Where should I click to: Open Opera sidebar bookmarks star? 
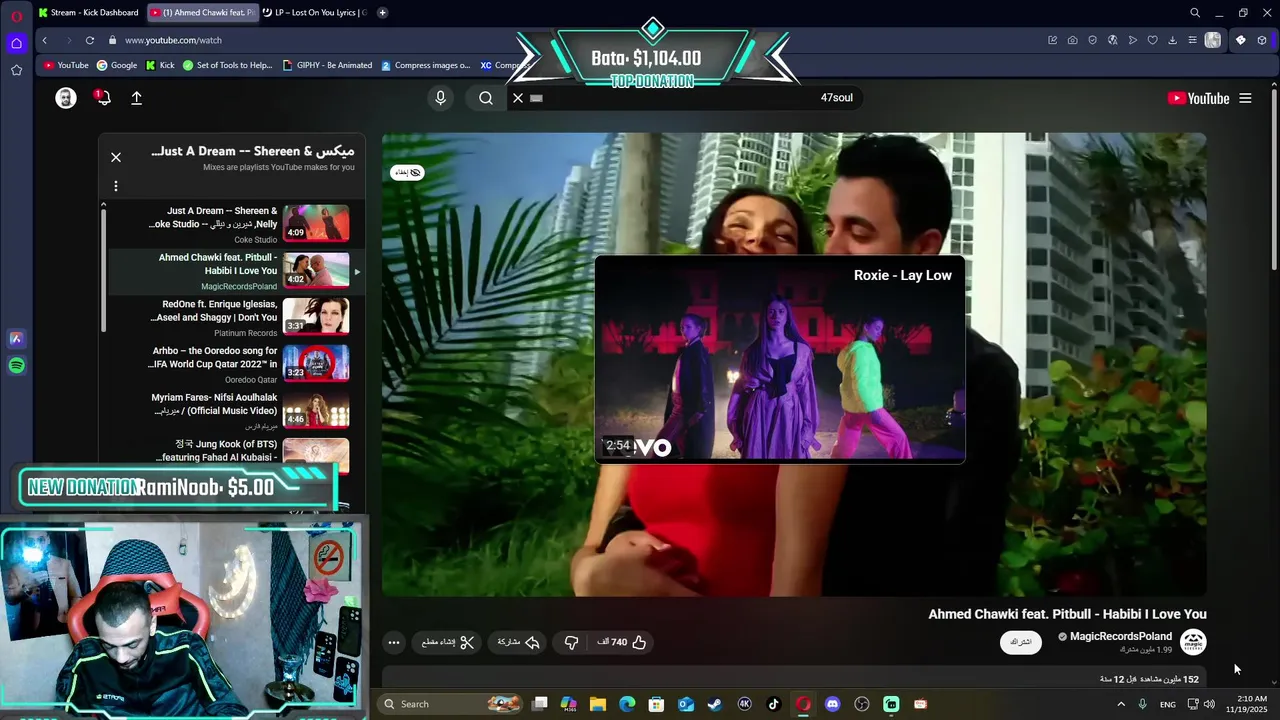click(16, 70)
